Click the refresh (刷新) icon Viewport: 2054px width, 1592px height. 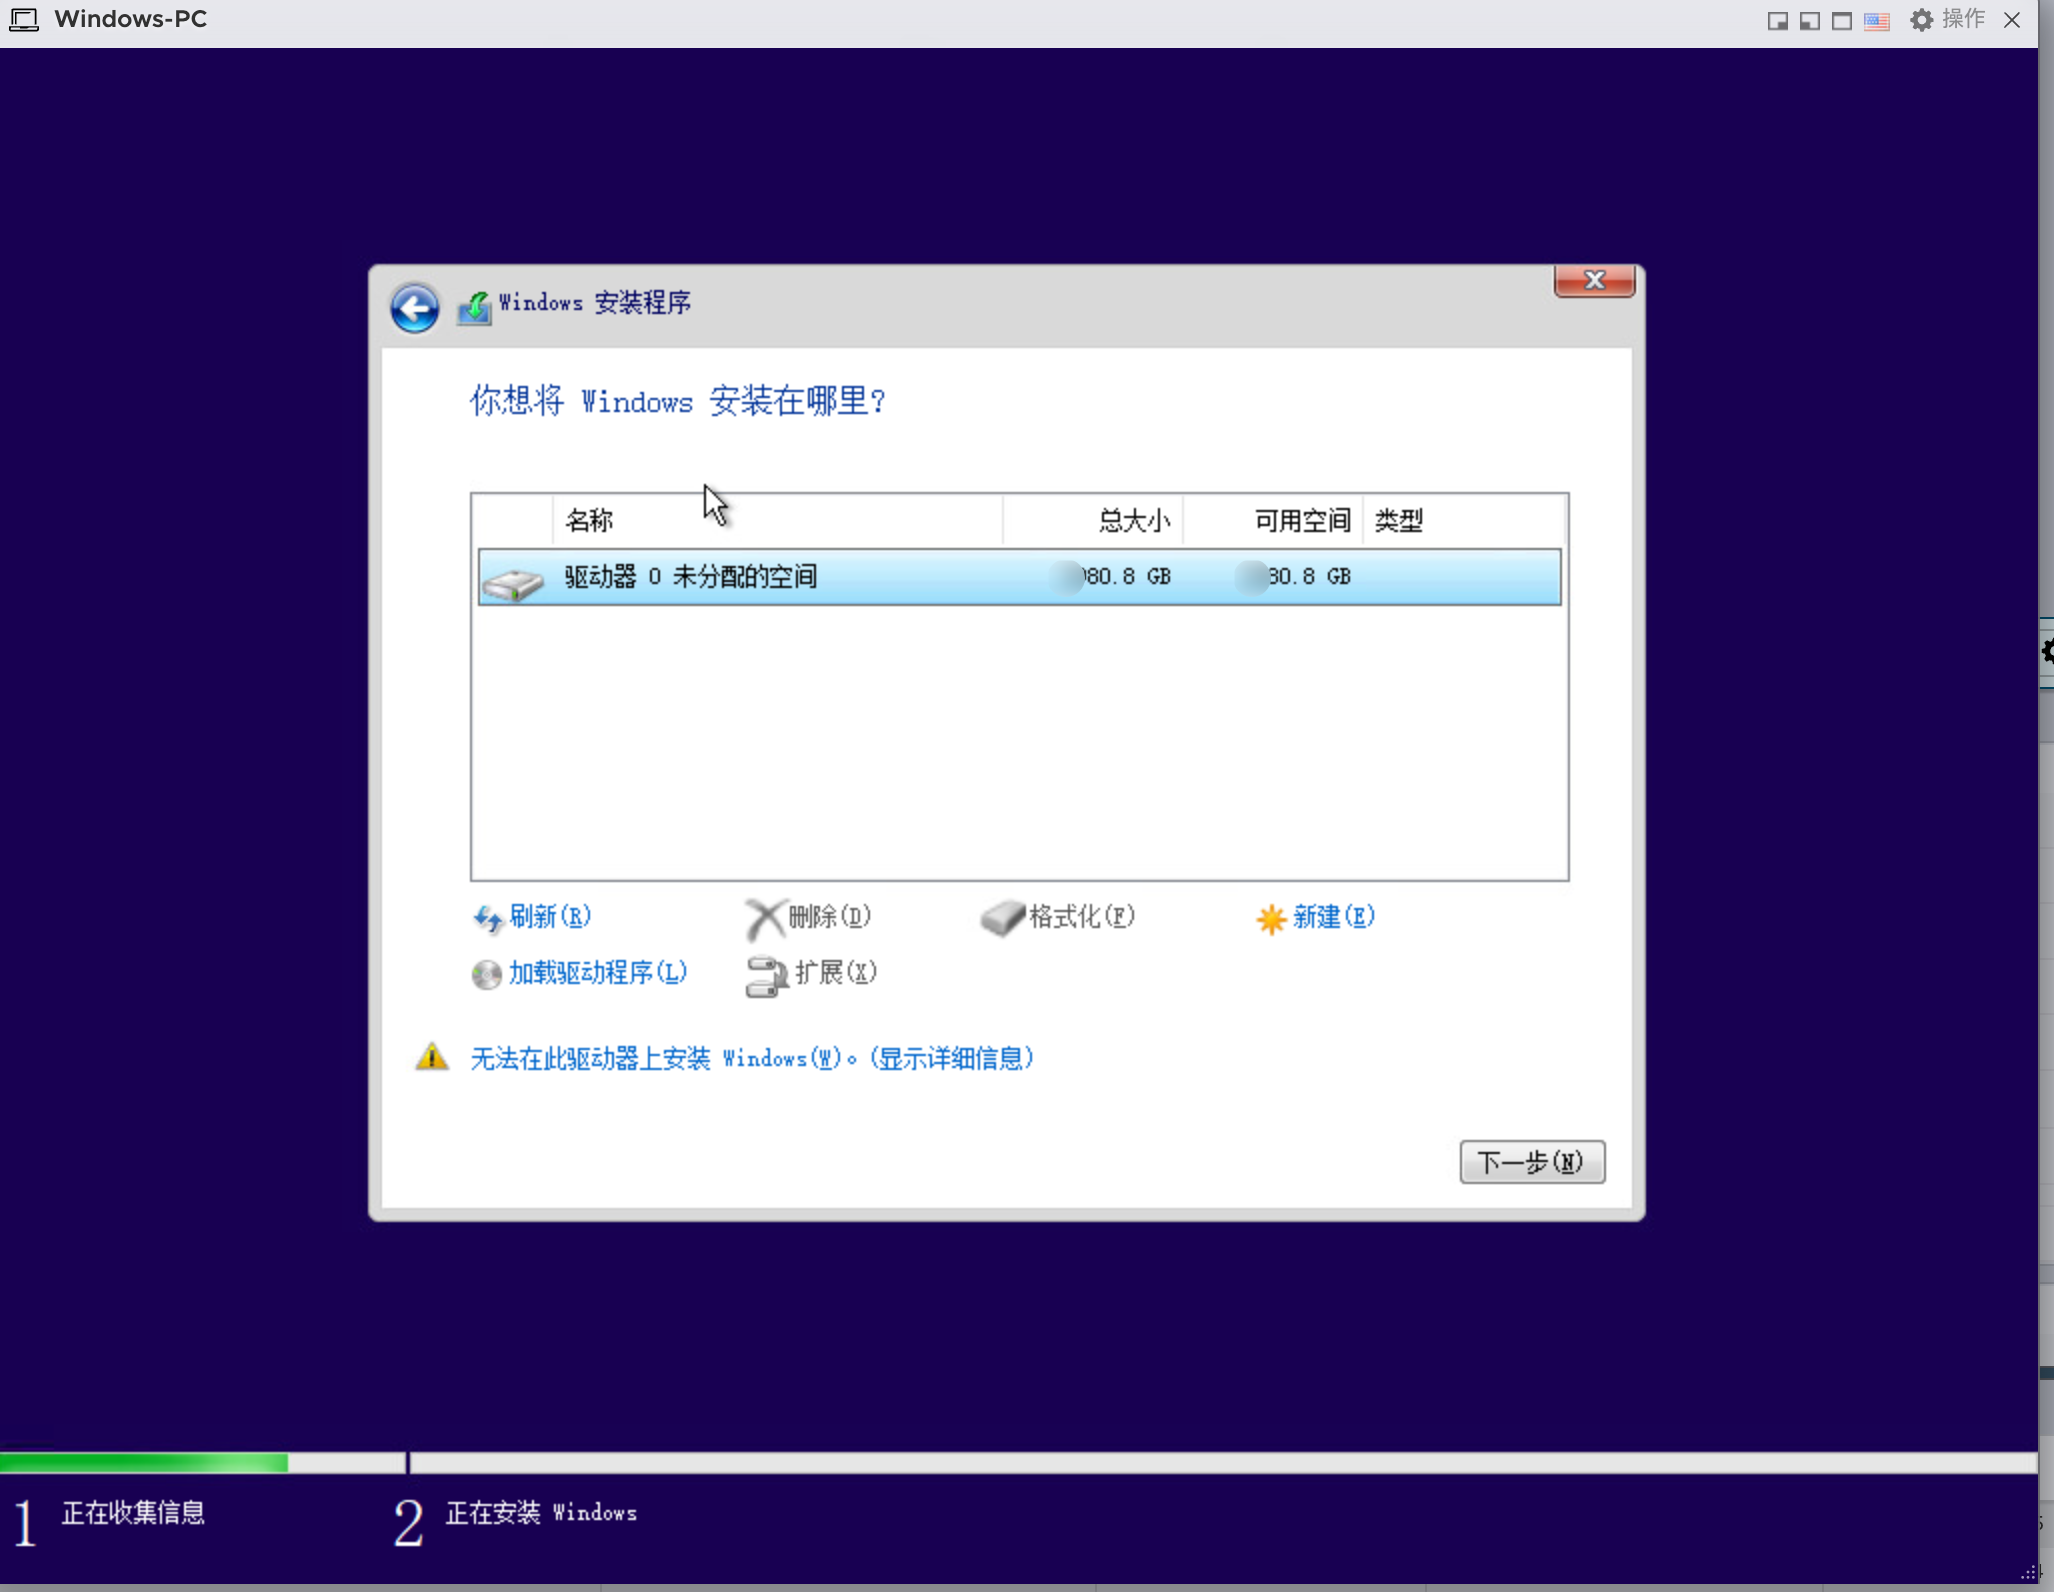(487, 918)
